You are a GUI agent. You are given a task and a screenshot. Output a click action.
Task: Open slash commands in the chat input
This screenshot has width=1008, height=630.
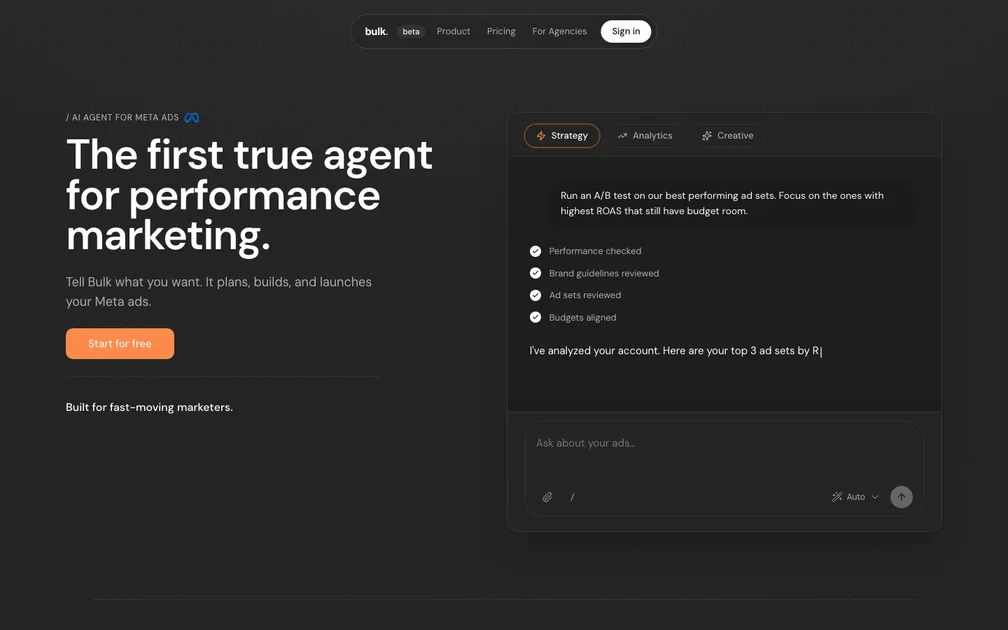click(x=572, y=496)
